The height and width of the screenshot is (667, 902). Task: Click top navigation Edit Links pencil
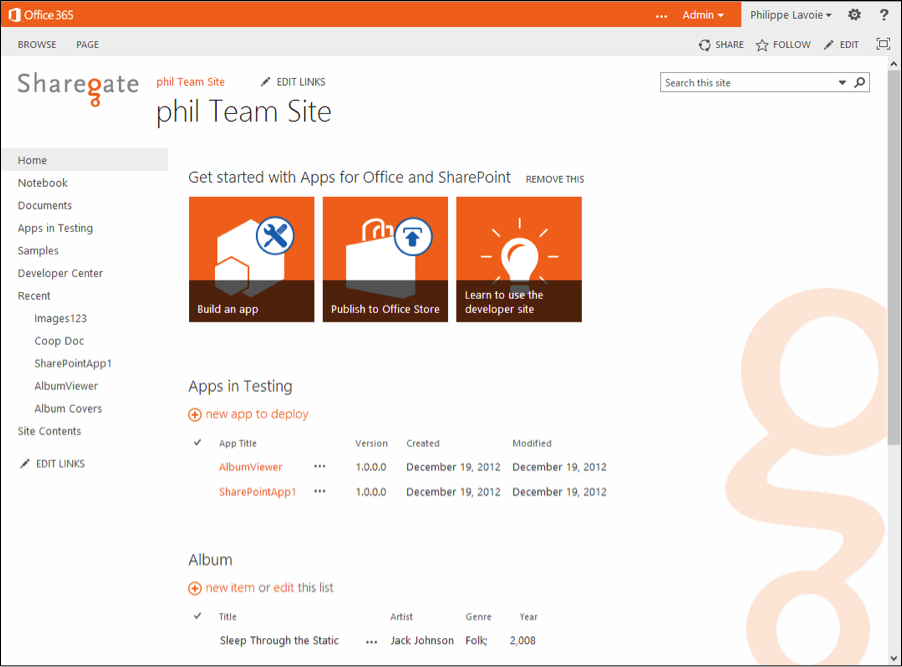265,82
